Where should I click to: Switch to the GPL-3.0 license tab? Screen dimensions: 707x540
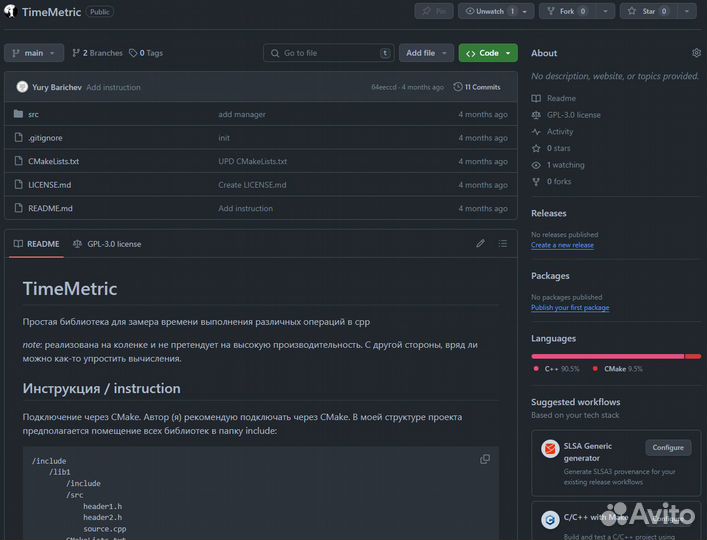107,243
